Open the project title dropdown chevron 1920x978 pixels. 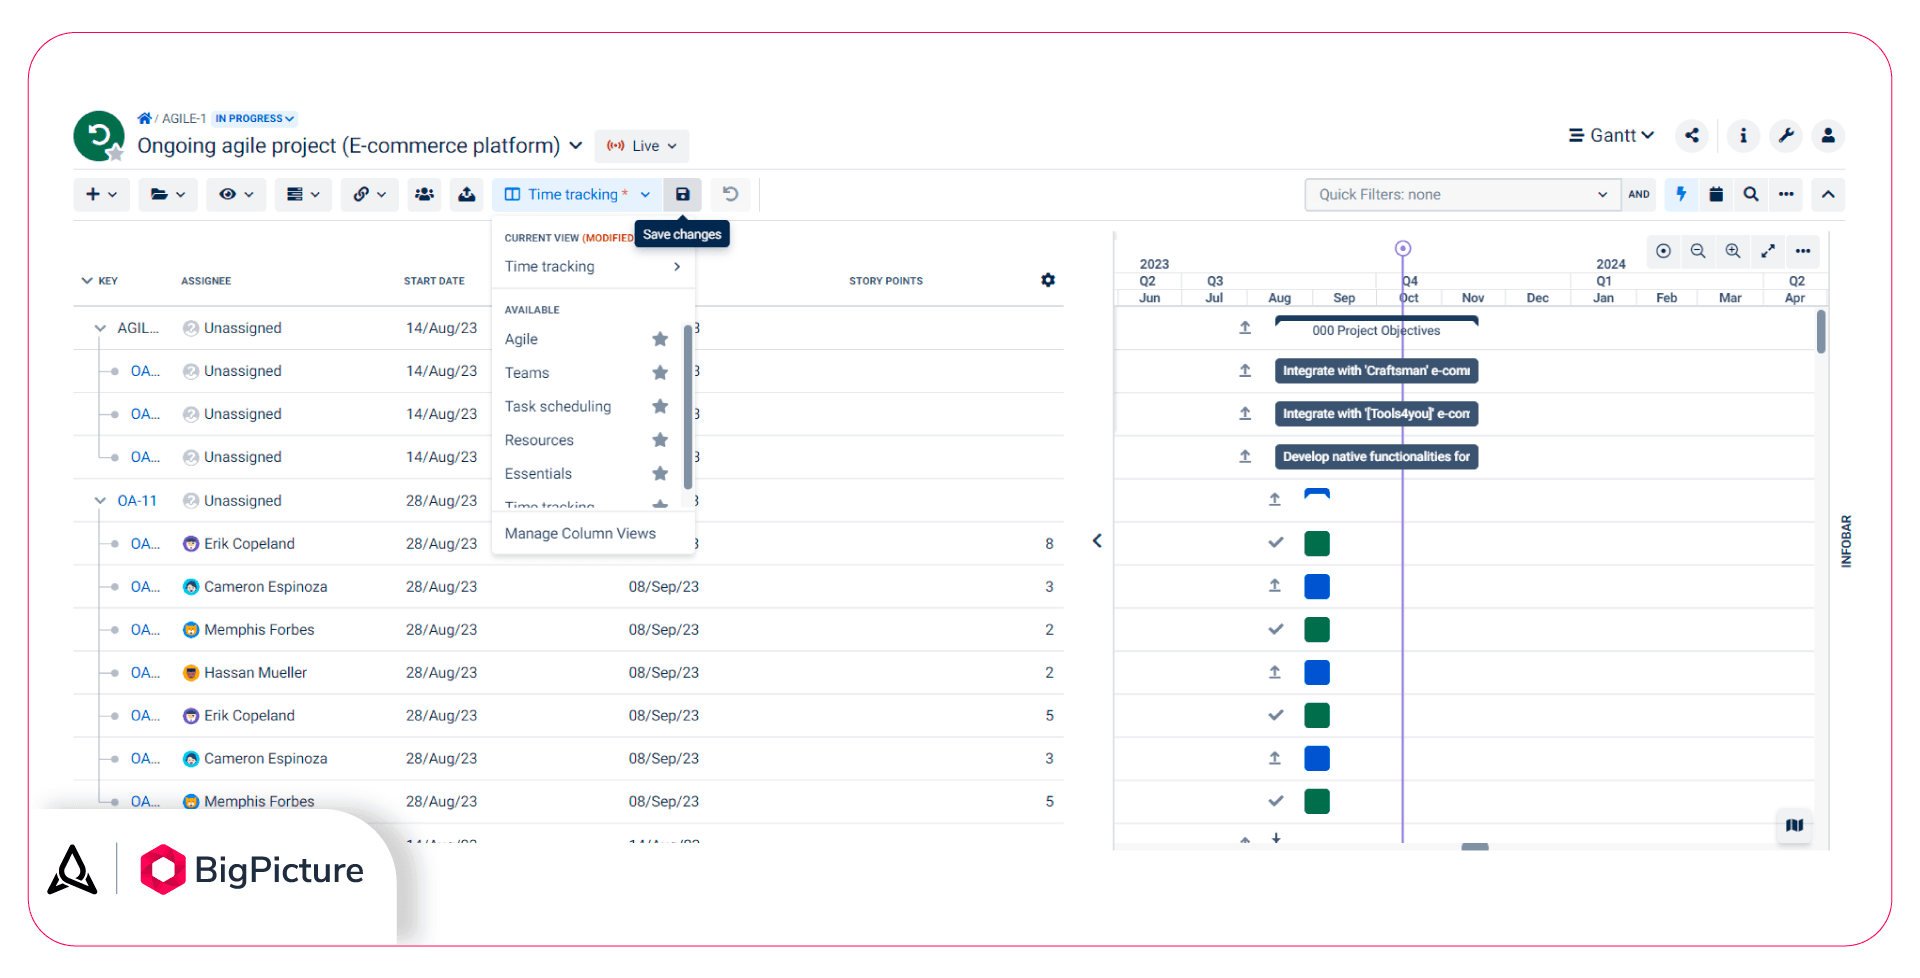[576, 146]
